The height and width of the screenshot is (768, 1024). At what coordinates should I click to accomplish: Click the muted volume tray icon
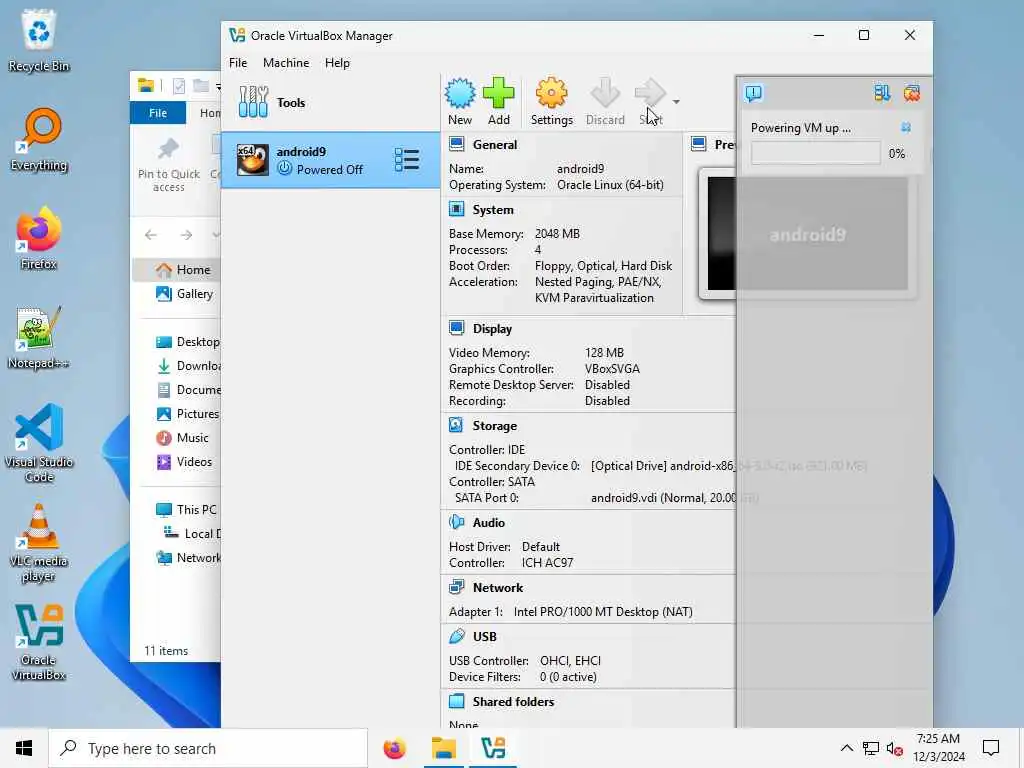coord(895,748)
